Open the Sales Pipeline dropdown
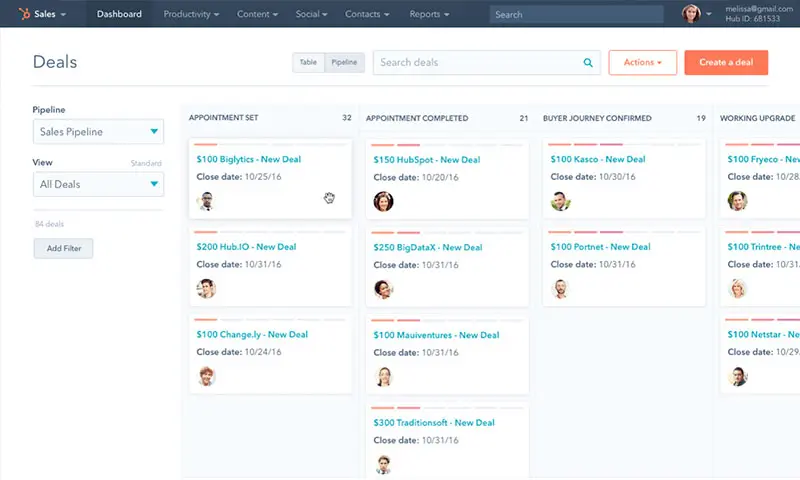The image size is (800, 480). coord(98,132)
